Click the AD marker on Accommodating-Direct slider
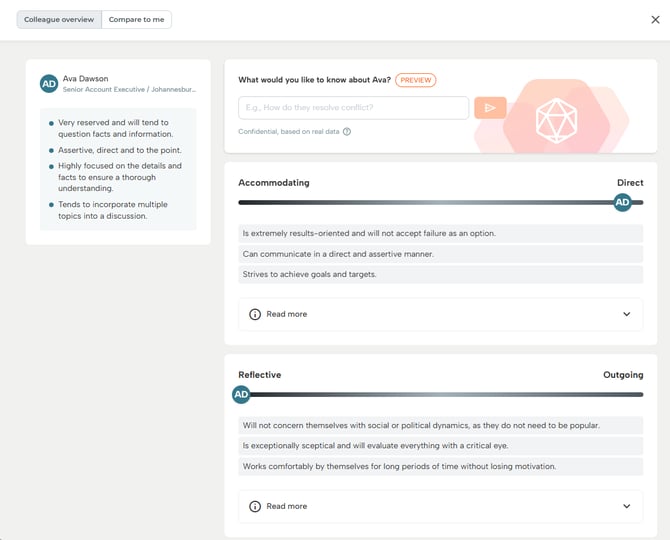The image size is (670, 540). coord(622,202)
